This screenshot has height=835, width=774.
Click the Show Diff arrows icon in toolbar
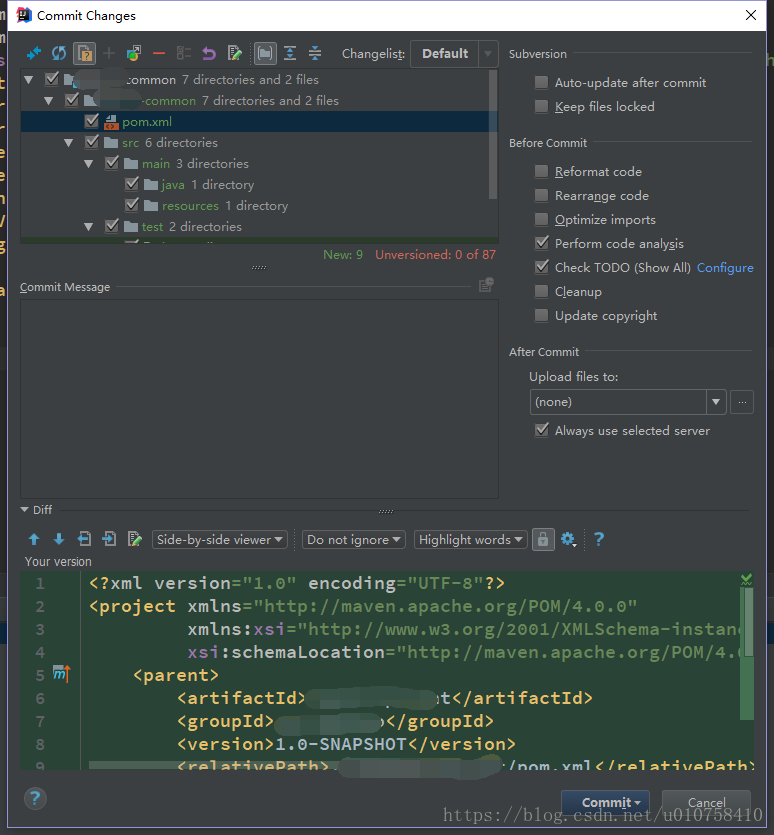34,53
